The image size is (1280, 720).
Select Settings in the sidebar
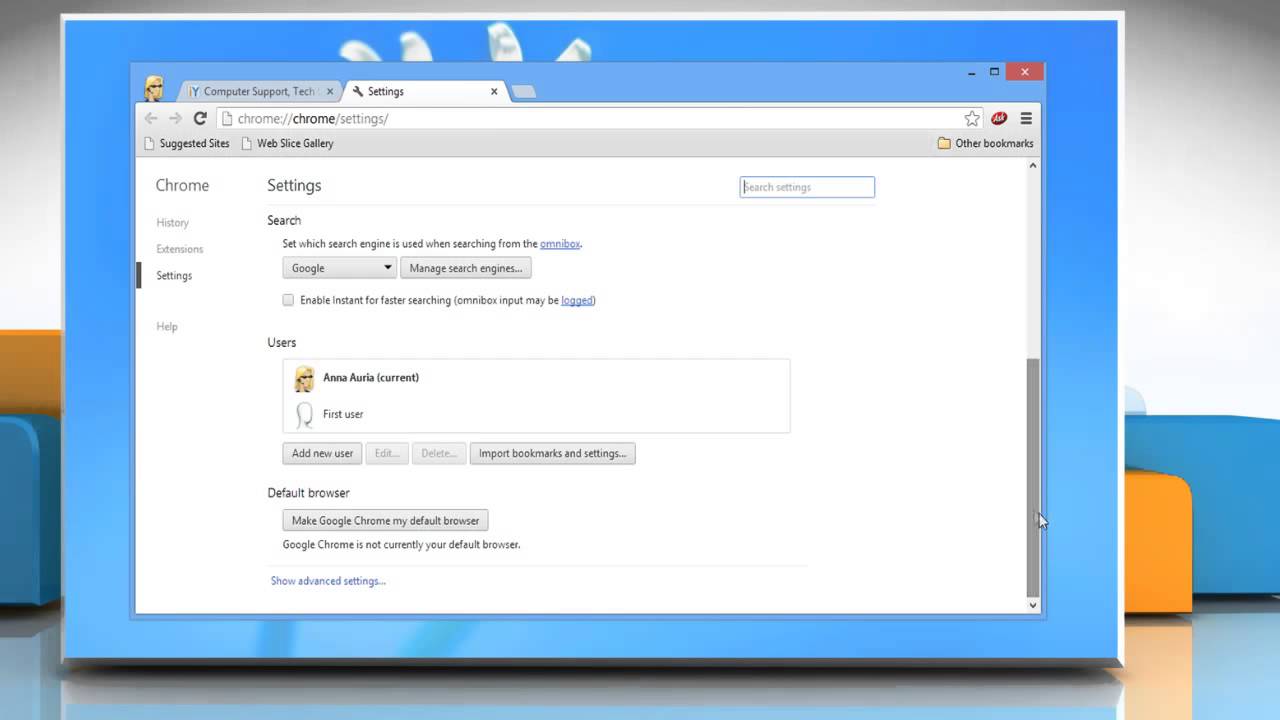174,275
